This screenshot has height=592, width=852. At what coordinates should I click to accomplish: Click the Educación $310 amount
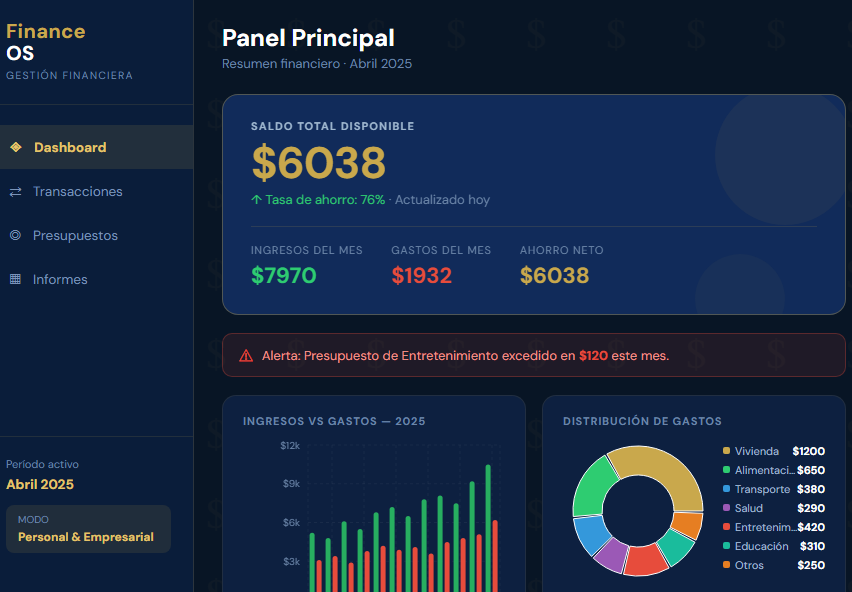tap(812, 546)
